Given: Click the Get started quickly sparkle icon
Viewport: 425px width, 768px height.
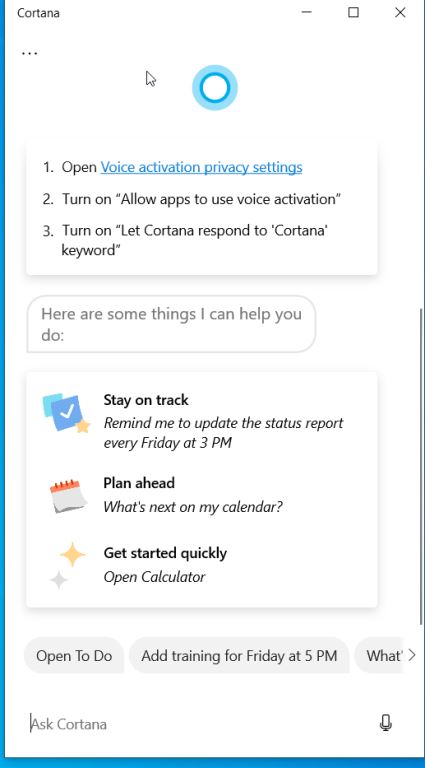Looking at the screenshot, I should [x=68, y=565].
